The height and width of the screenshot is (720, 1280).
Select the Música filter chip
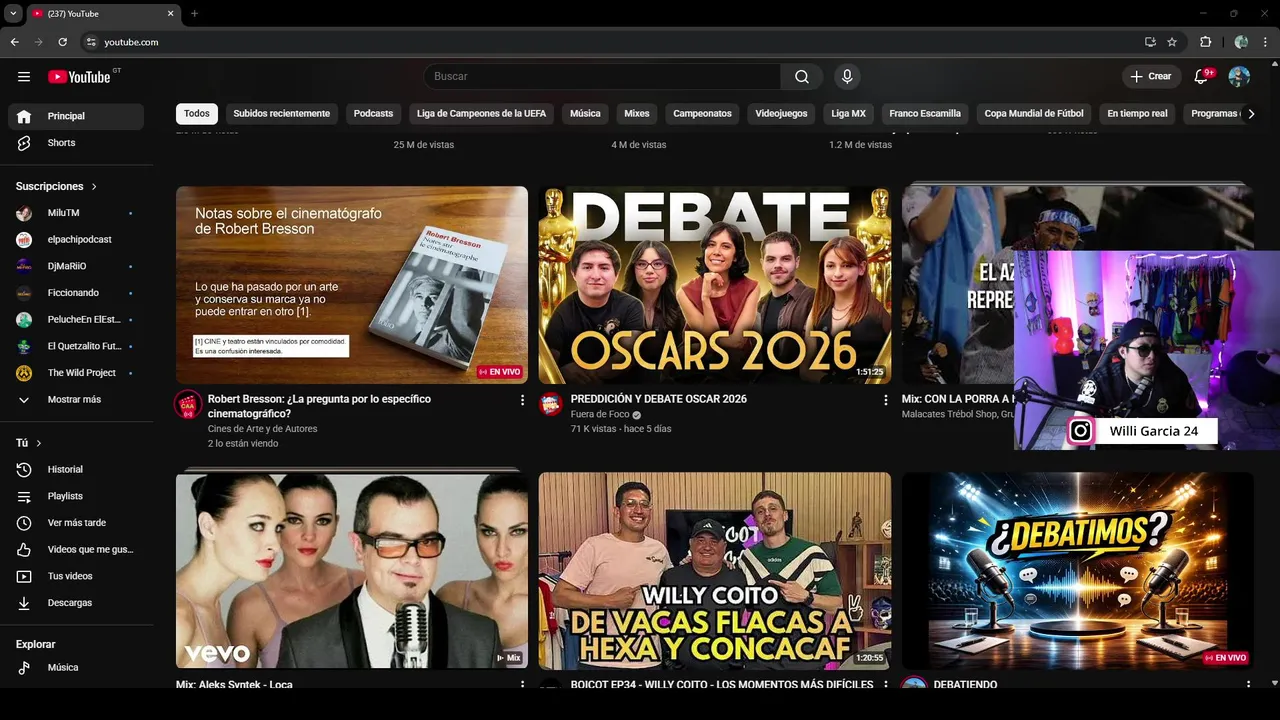585,114
